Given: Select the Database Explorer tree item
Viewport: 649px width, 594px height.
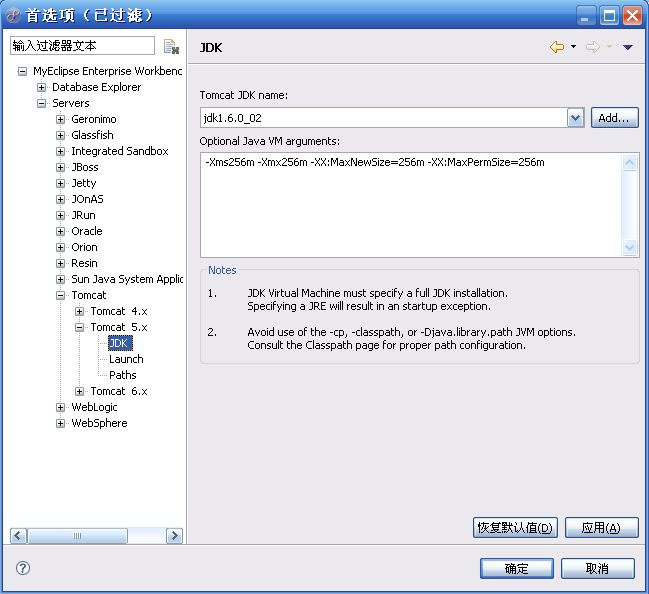Looking at the screenshot, I should point(96,87).
